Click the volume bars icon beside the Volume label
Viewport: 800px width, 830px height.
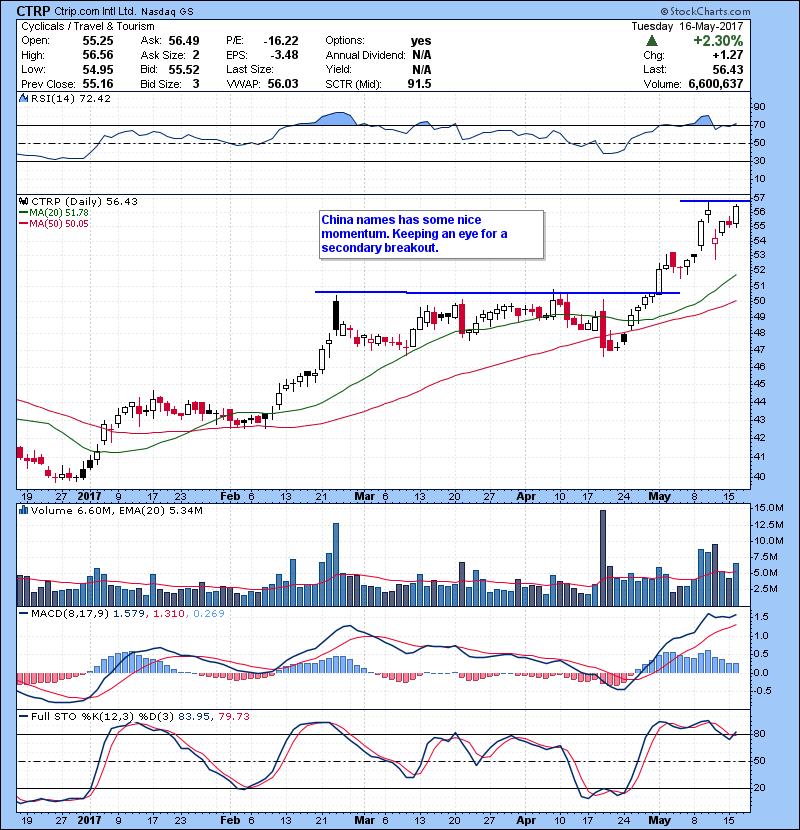coord(23,510)
